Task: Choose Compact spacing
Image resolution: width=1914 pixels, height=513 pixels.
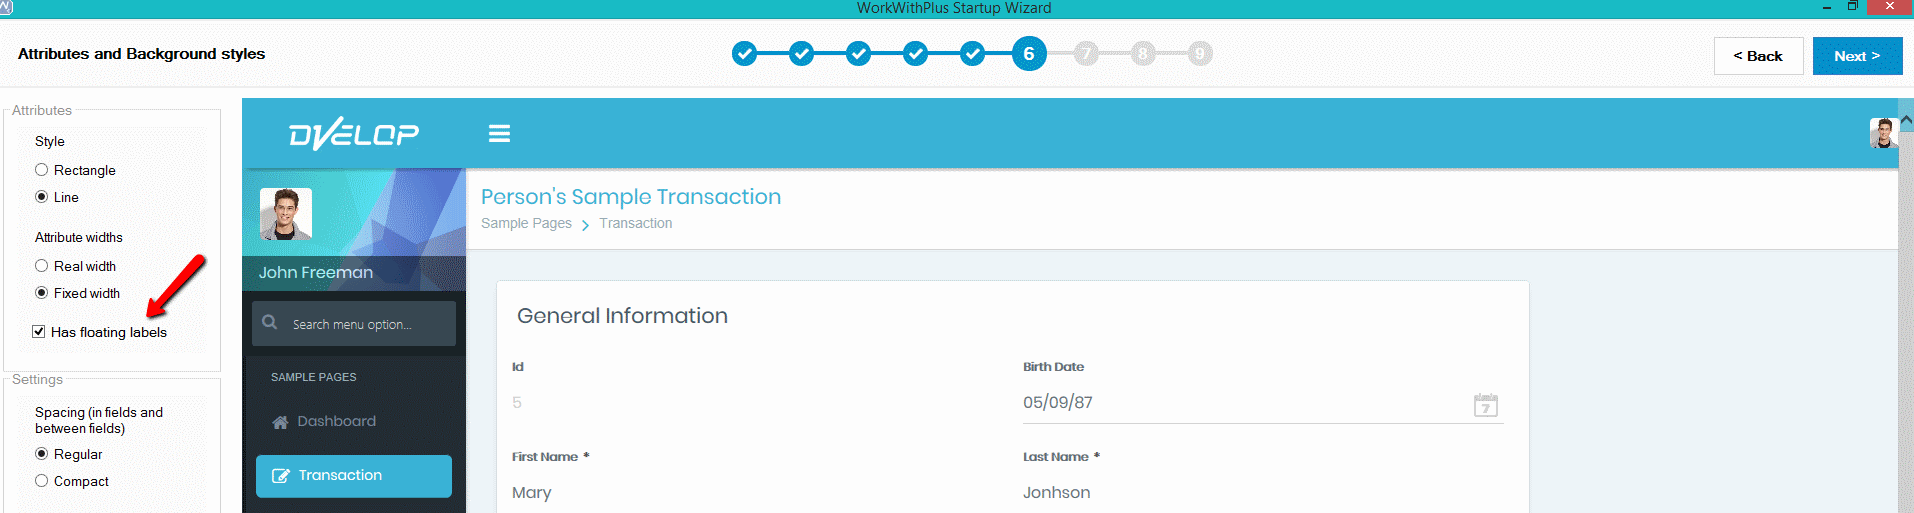Action: 42,481
